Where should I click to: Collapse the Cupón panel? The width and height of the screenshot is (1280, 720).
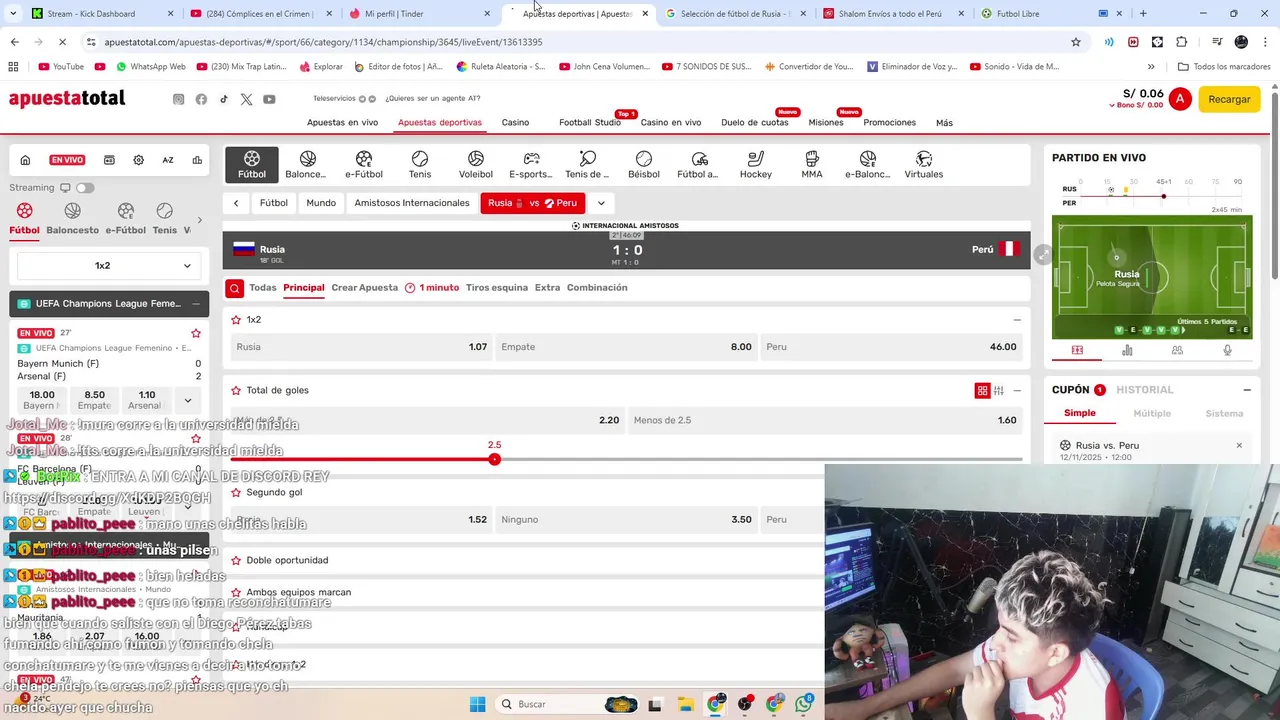(x=1247, y=390)
